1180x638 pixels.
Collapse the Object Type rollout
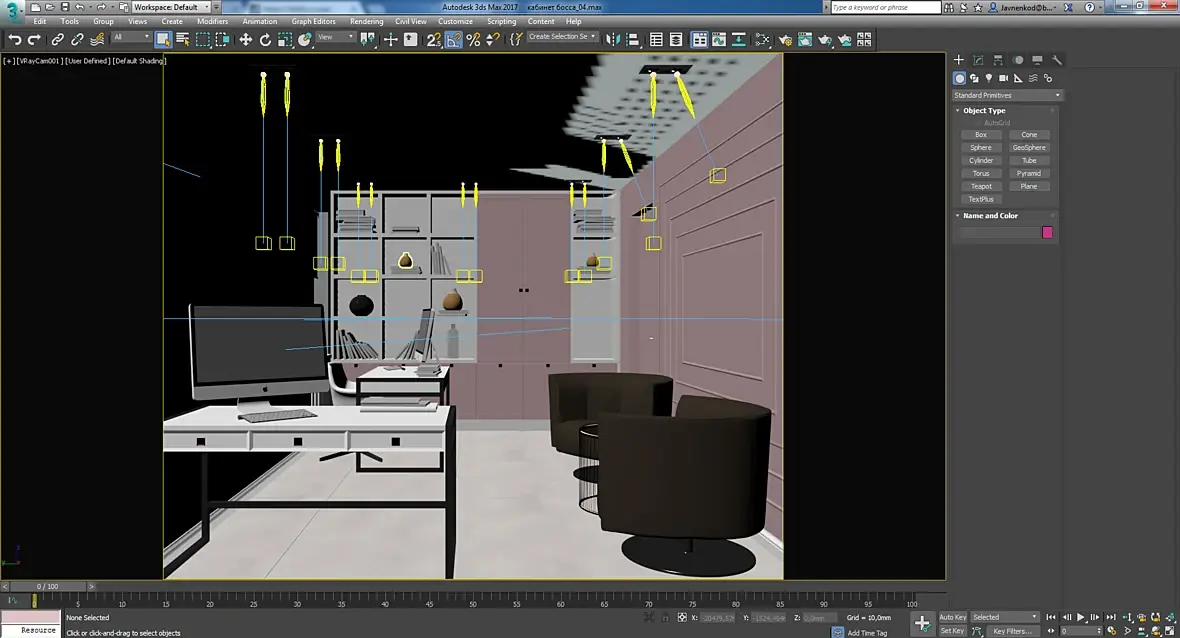point(984,110)
